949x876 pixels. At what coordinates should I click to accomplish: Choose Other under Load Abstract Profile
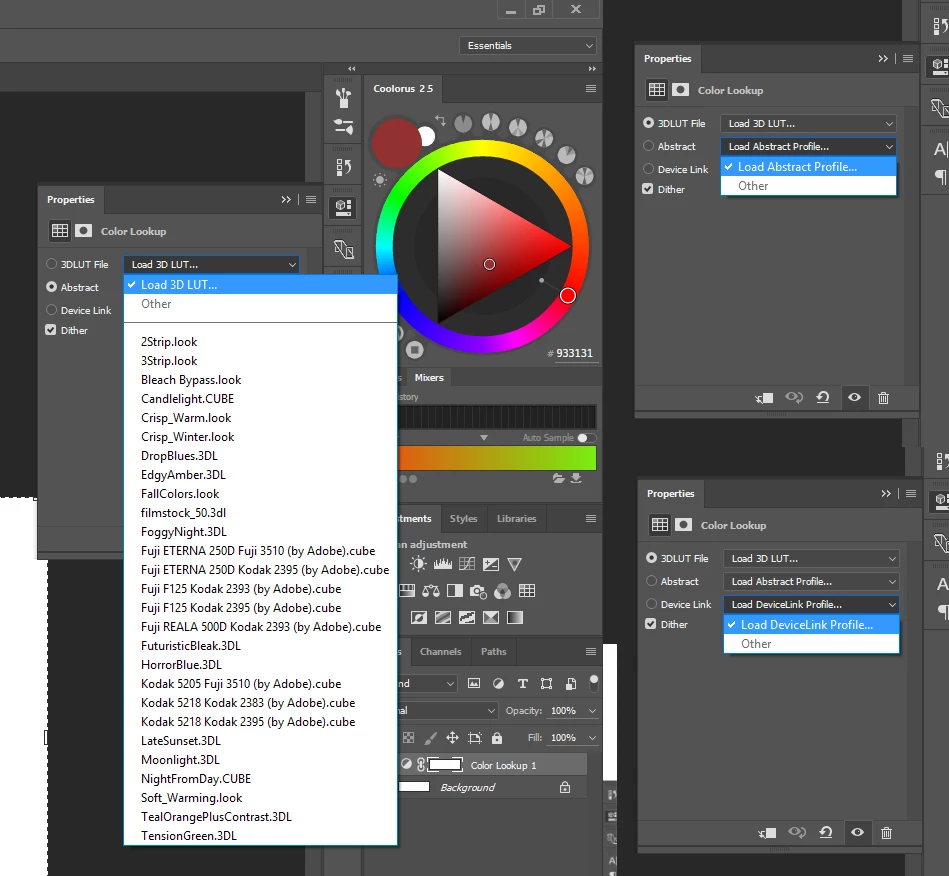click(x=808, y=186)
